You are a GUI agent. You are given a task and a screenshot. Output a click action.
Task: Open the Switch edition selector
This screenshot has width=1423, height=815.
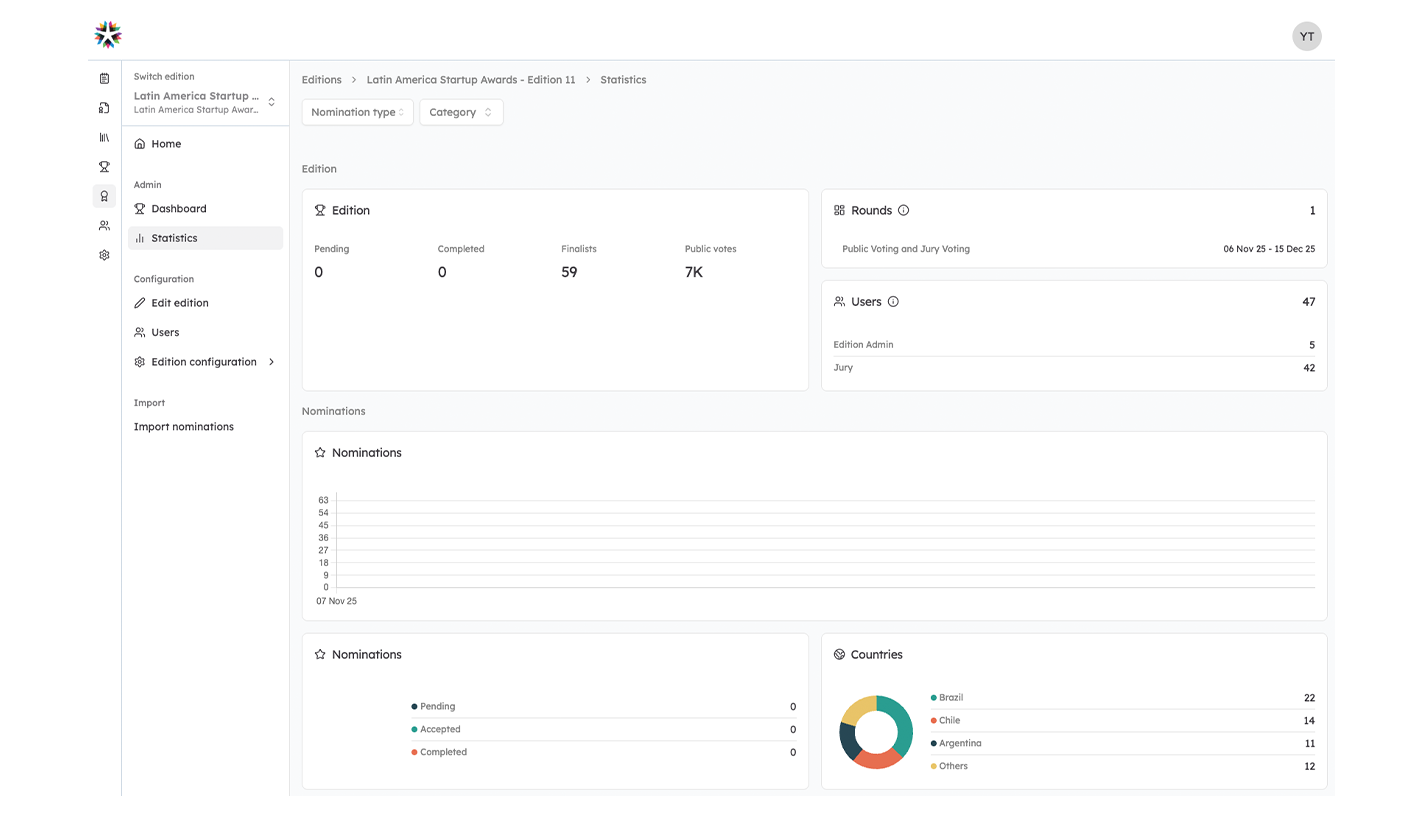(x=205, y=102)
